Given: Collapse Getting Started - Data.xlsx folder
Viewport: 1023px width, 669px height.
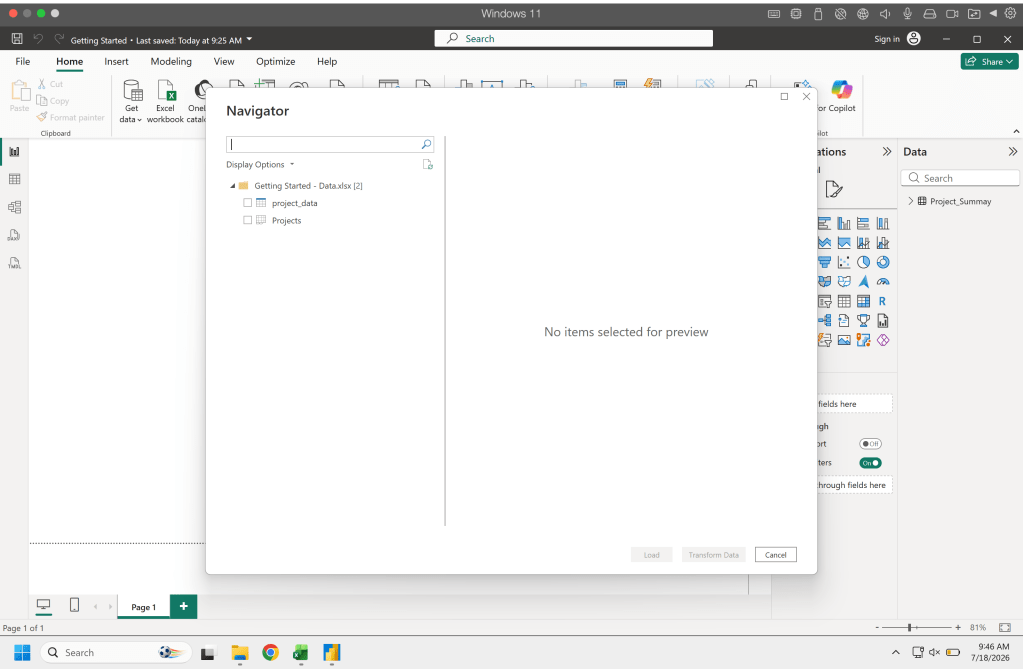Looking at the screenshot, I should coord(232,186).
